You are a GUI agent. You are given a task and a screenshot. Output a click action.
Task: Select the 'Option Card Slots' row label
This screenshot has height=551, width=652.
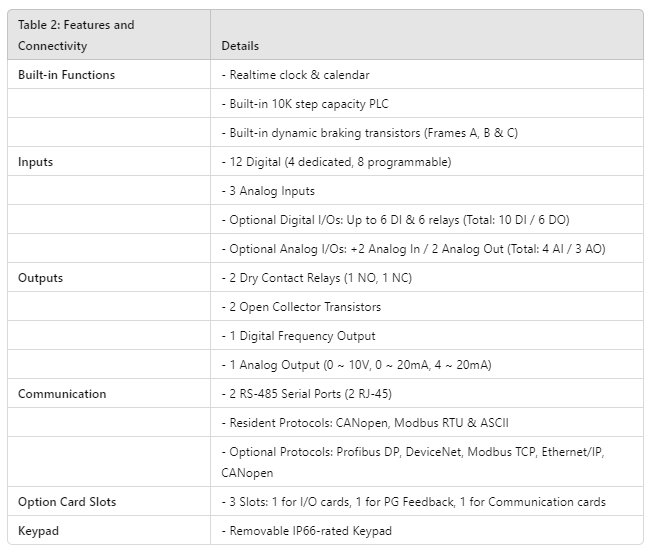coord(65,502)
